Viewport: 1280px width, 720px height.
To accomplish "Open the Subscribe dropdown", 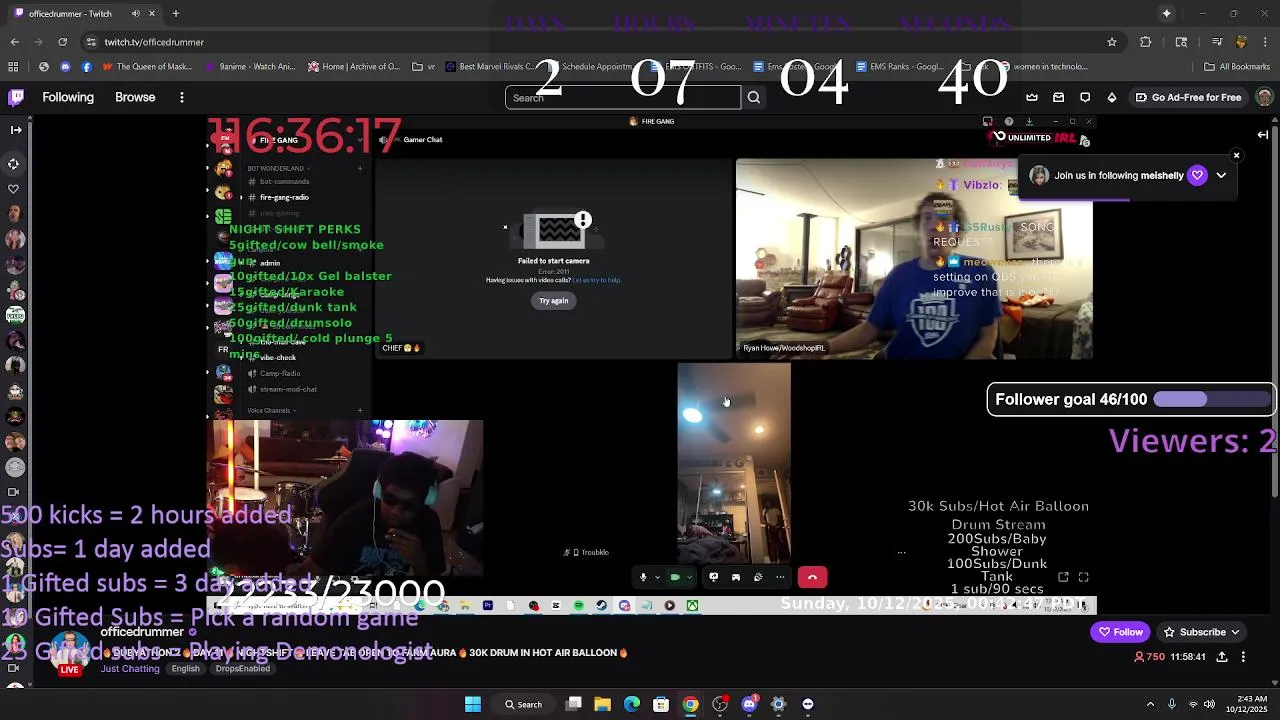I will (x=1202, y=632).
